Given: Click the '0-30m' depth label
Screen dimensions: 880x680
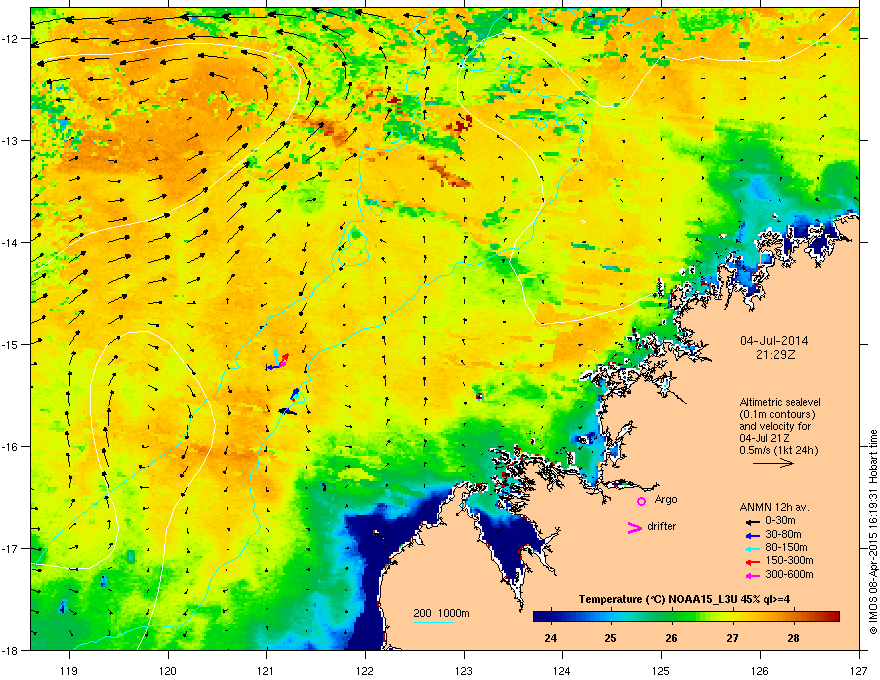Looking at the screenshot, I should coord(781,521).
